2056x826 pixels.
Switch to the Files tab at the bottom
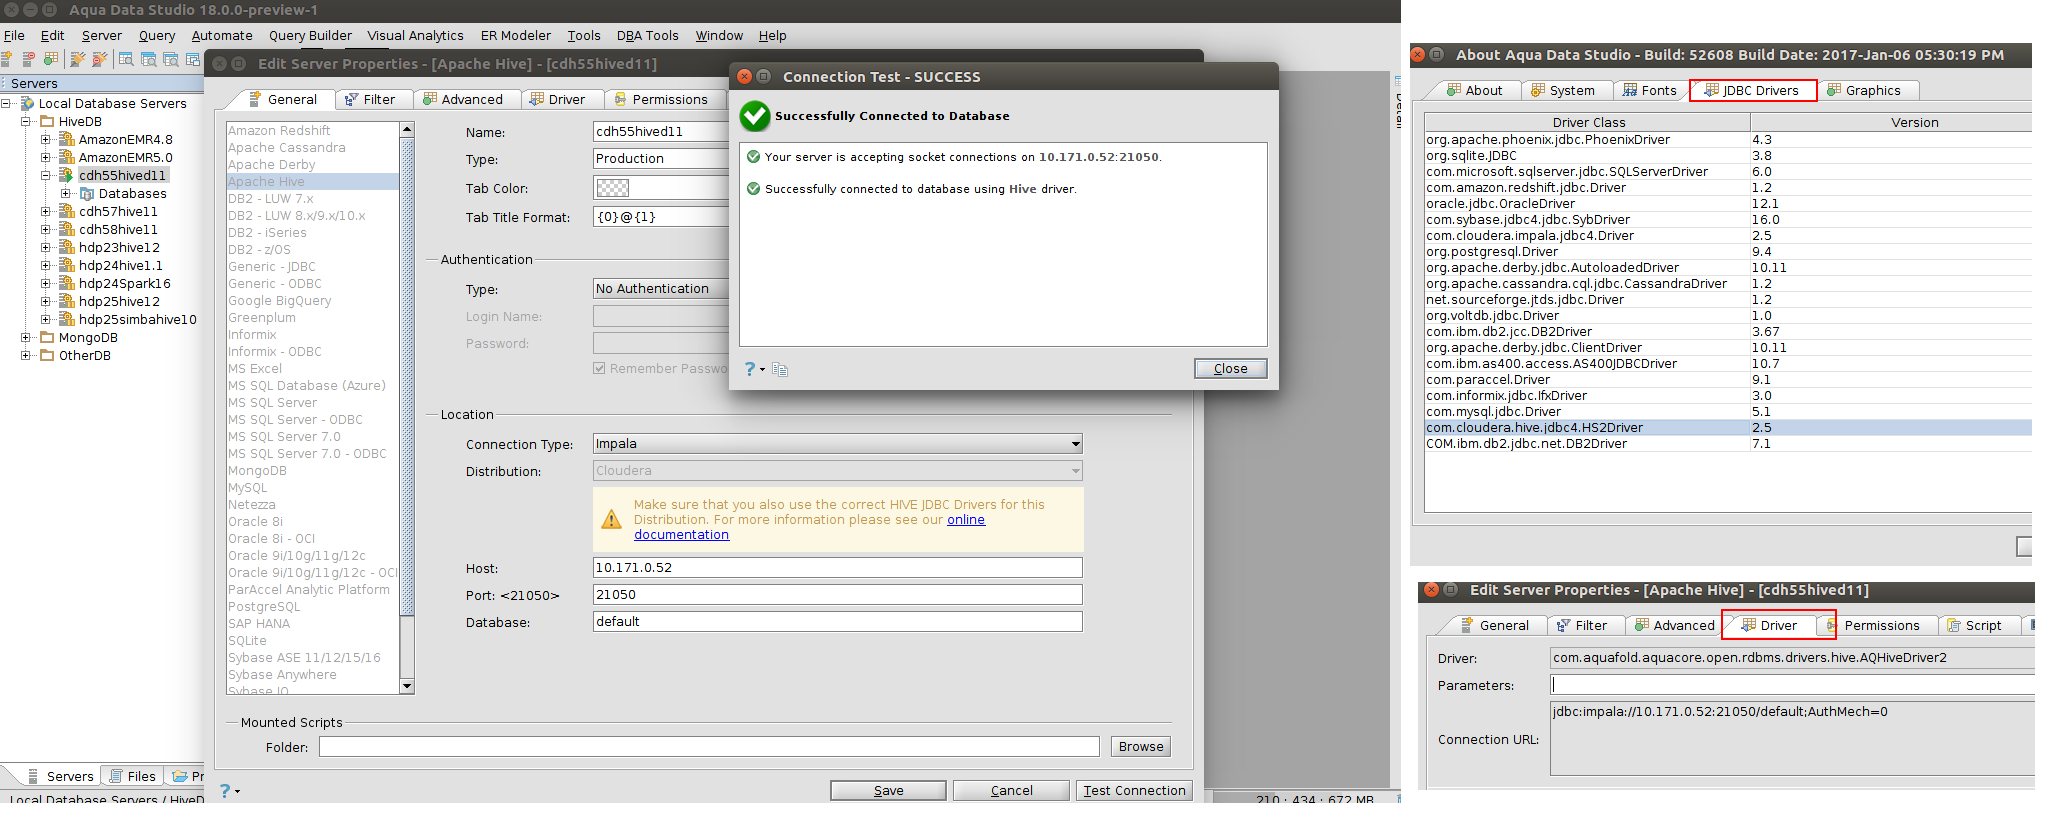(x=132, y=776)
